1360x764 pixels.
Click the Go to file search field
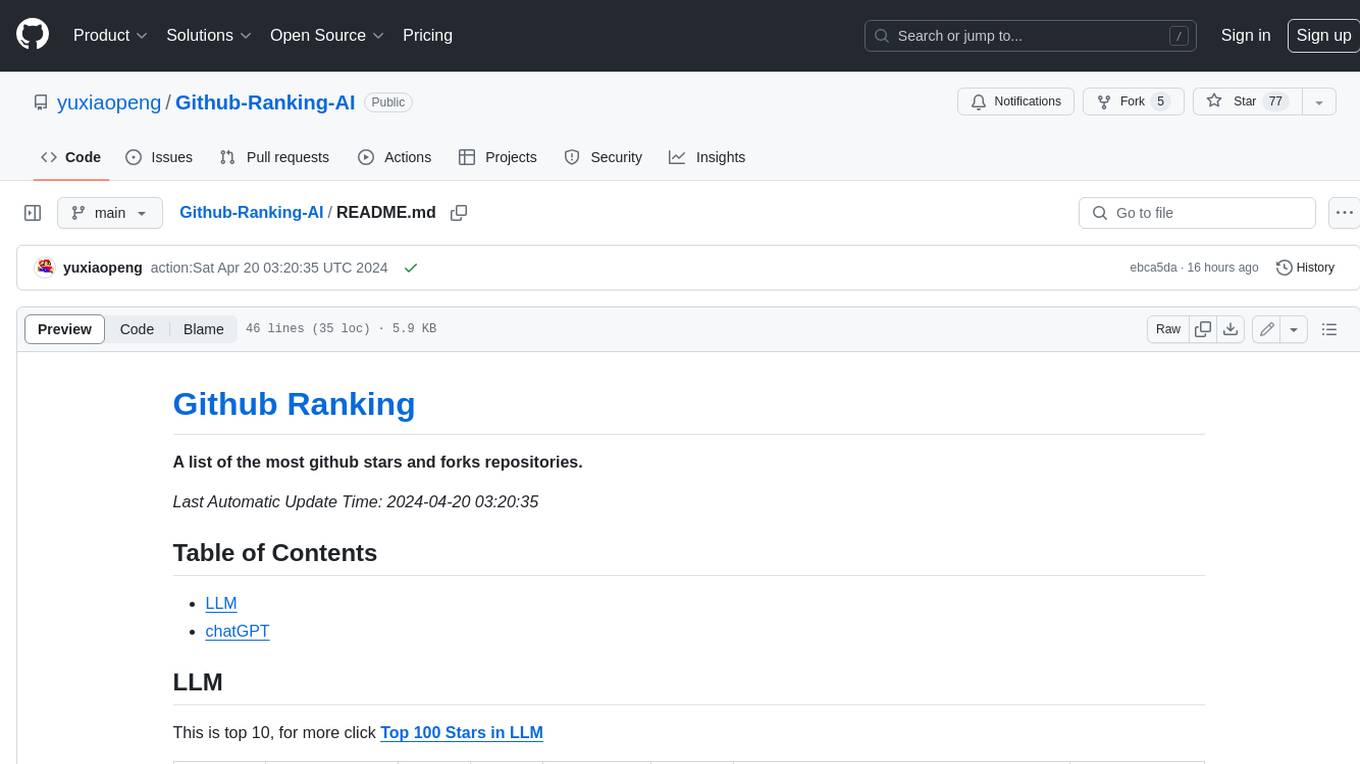coord(1197,213)
